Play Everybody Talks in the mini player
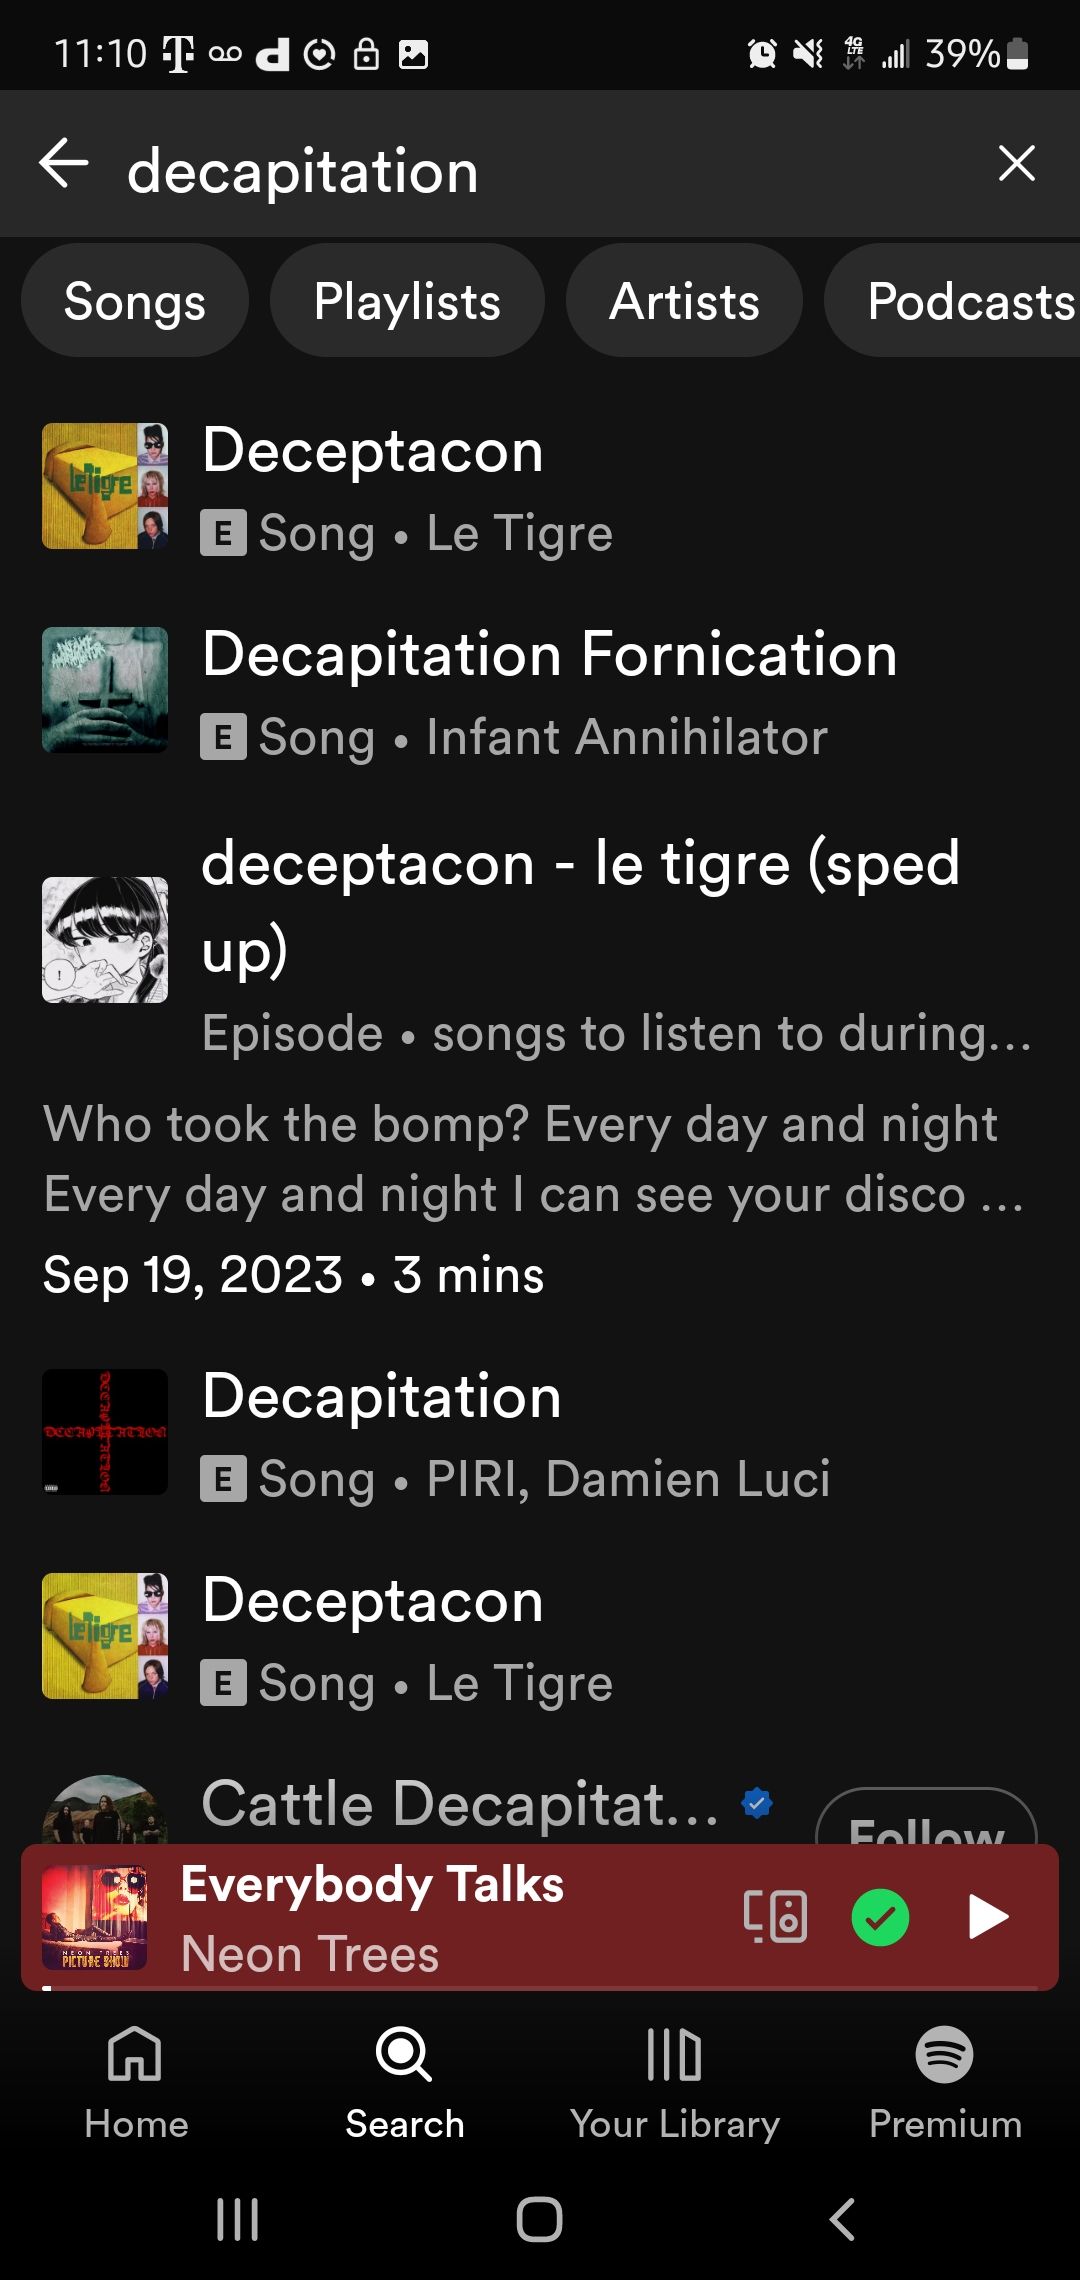This screenshot has height=2280, width=1080. pyautogui.click(x=988, y=1917)
